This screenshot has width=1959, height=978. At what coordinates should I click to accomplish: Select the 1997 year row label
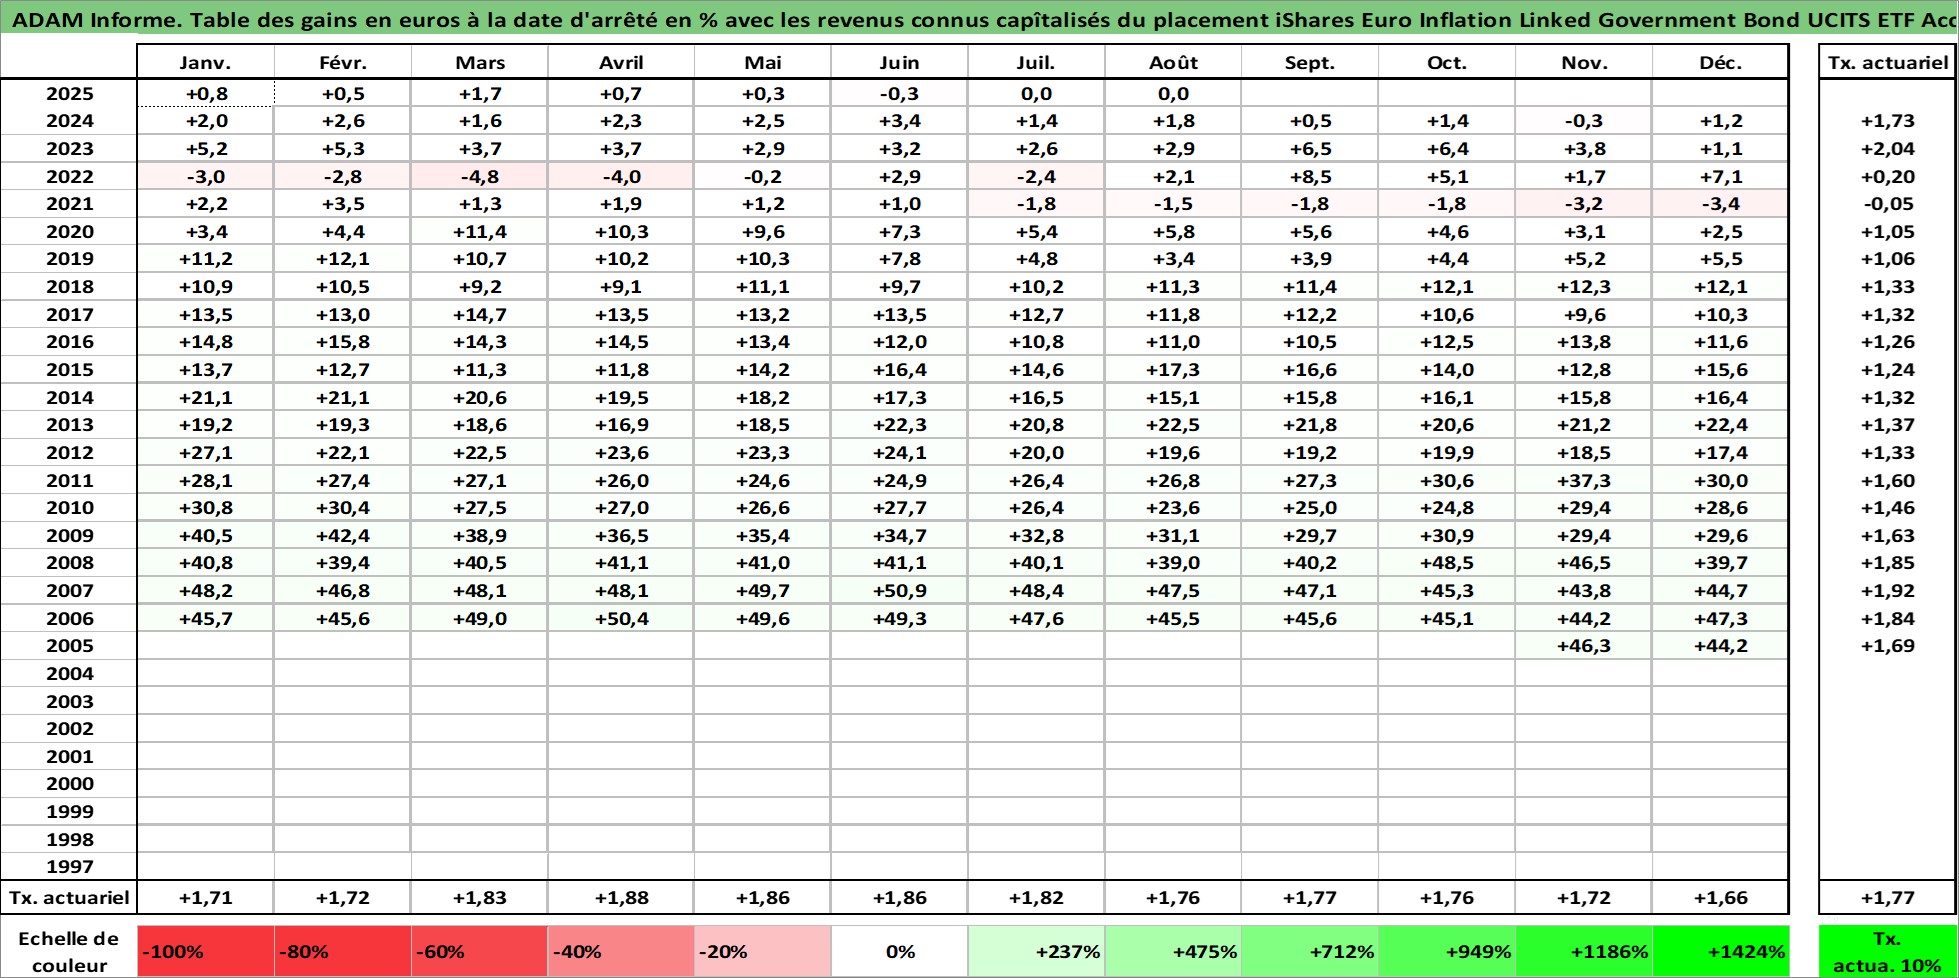click(x=69, y=867)
